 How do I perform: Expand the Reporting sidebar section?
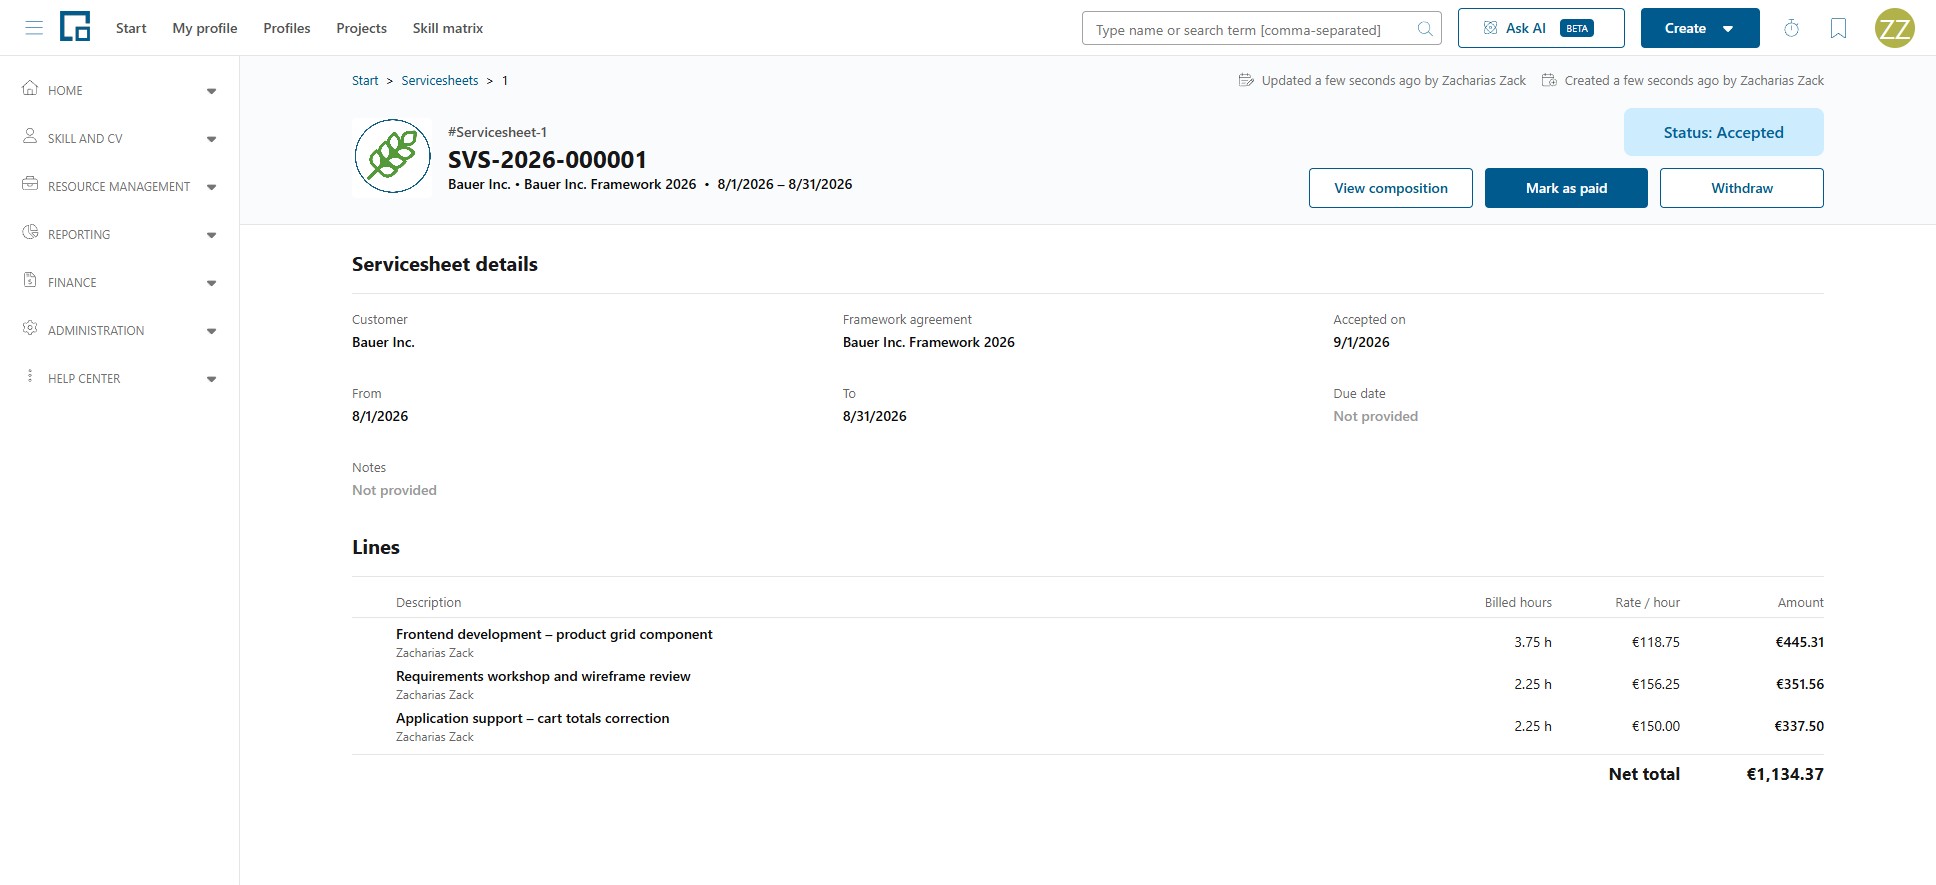(x=211, y=235)
